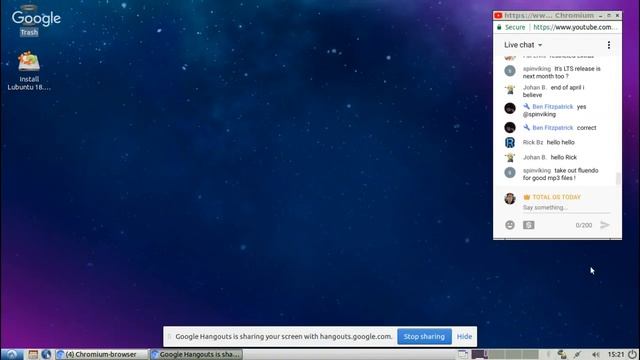The height and width of the screenshot is (360, 640).
Task: Click the Hide link in the sharing bar
Action: (x=464, y=336)
